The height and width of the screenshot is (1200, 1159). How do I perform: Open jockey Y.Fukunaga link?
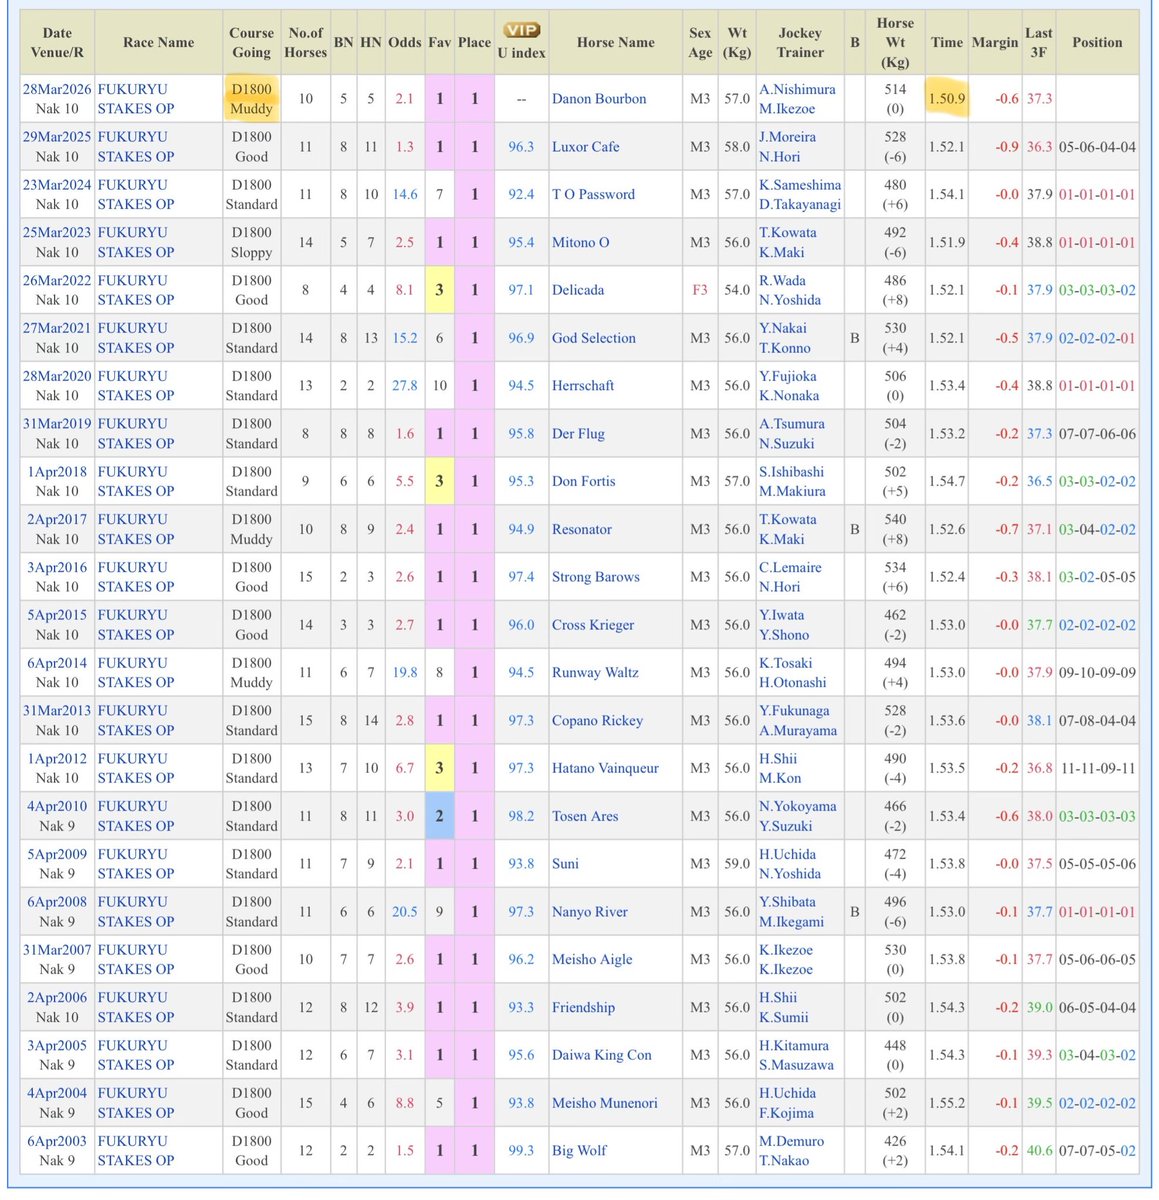pos(798,711)
